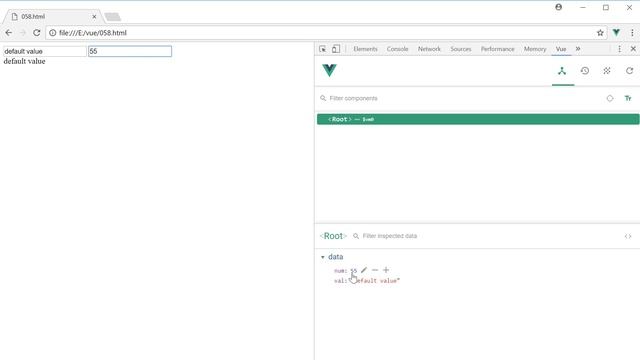Click the val 'default value' data entry
Viewport: 640px width, 360px height.
pyautogui.click(x=367, y=281)
